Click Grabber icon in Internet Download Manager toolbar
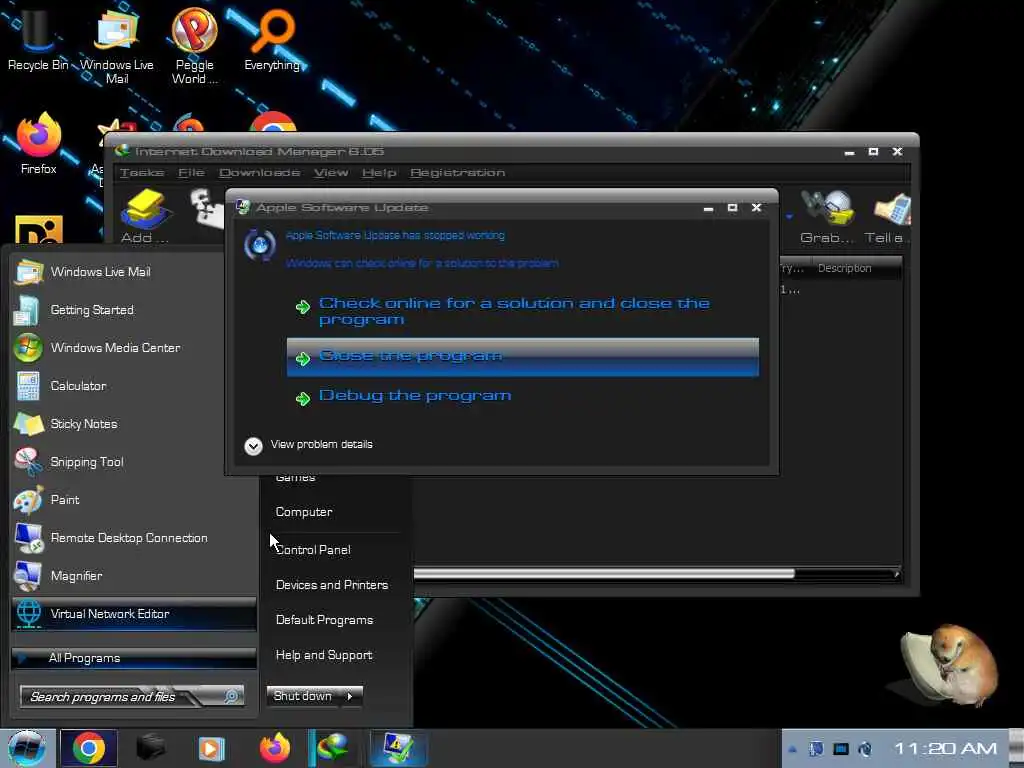Viewport: 1024px width, 768px height. pyautogui.click(x=827, y=217)
